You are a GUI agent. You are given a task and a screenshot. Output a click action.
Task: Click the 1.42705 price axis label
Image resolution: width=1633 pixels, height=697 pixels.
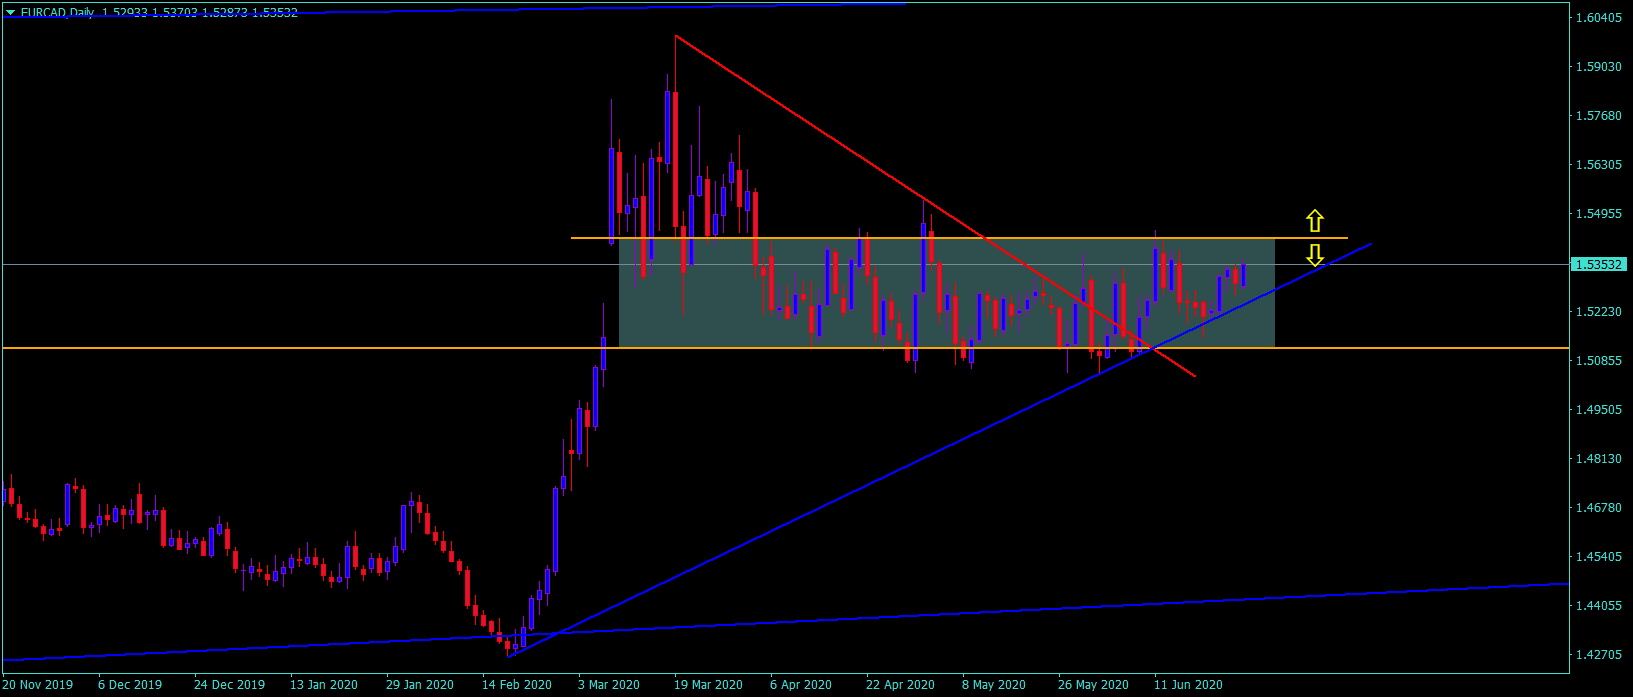1597,655
